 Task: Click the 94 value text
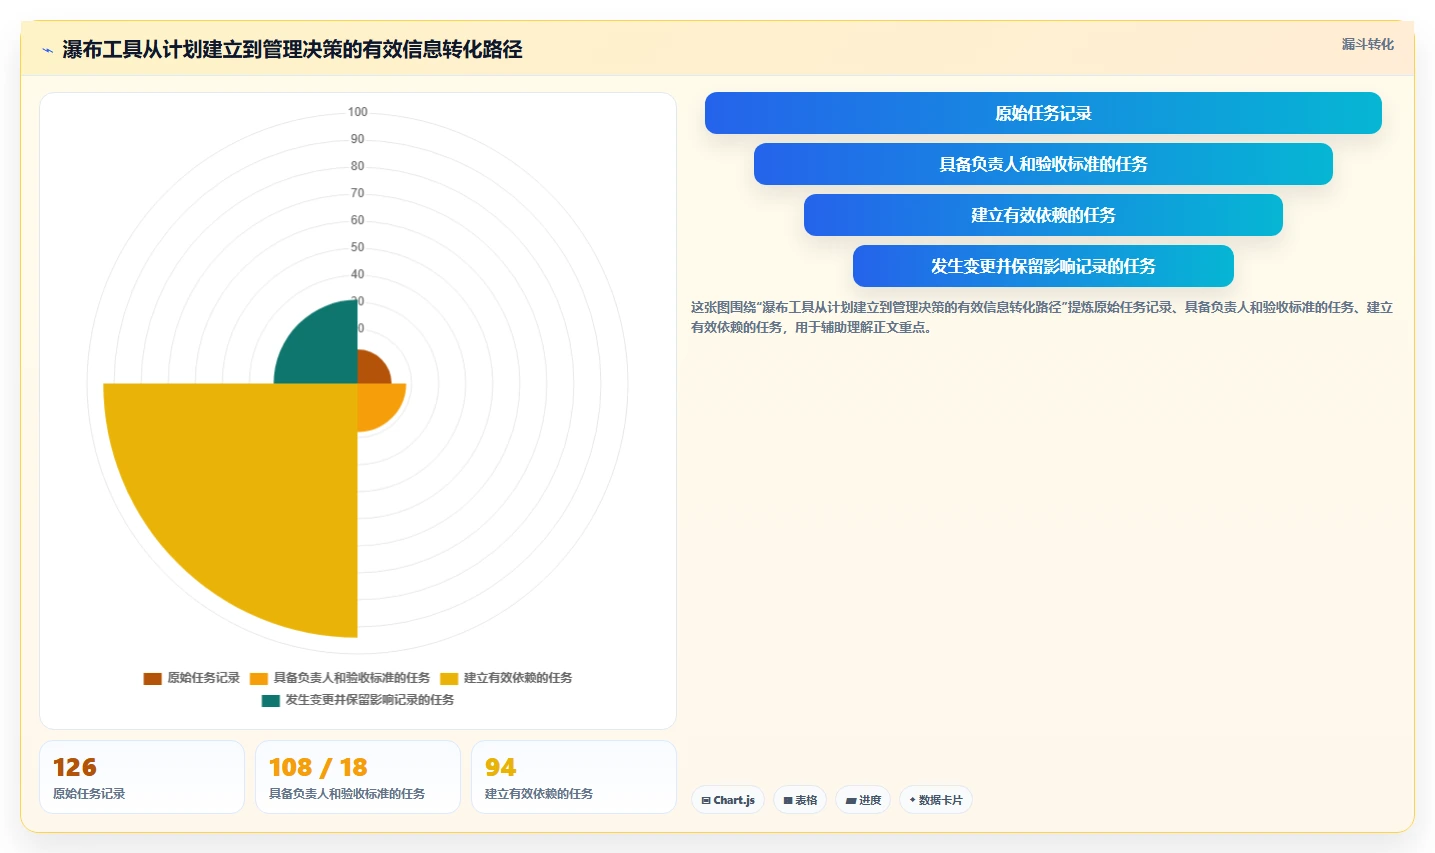click(501, 767)
